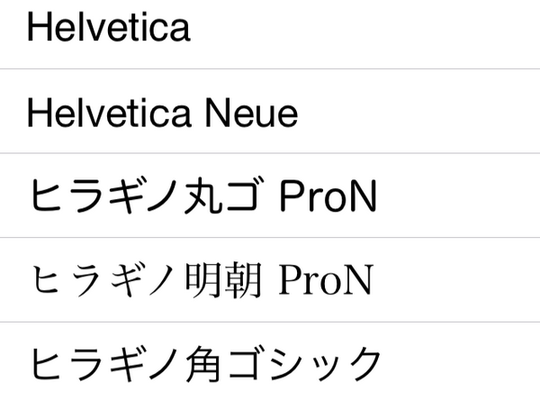Tap empty space beside Helvetica Neue label
This screenshot has width=540, height=400.
[x=419, y=111]
